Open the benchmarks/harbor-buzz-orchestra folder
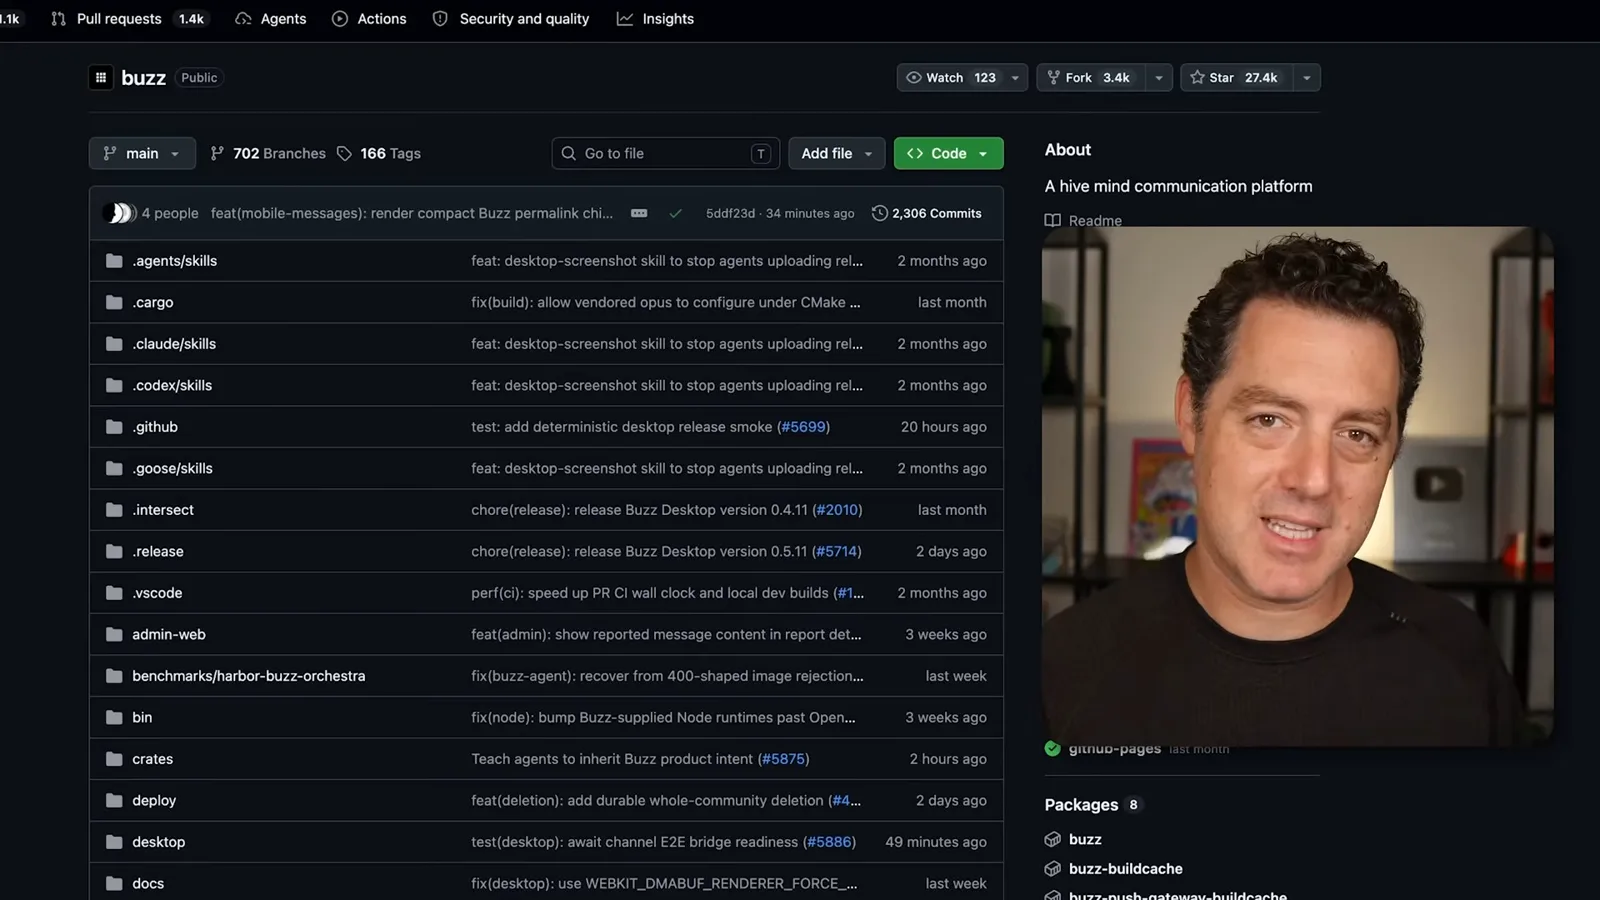The height and width of the screenshot is (900, 1600). point(249,676)
